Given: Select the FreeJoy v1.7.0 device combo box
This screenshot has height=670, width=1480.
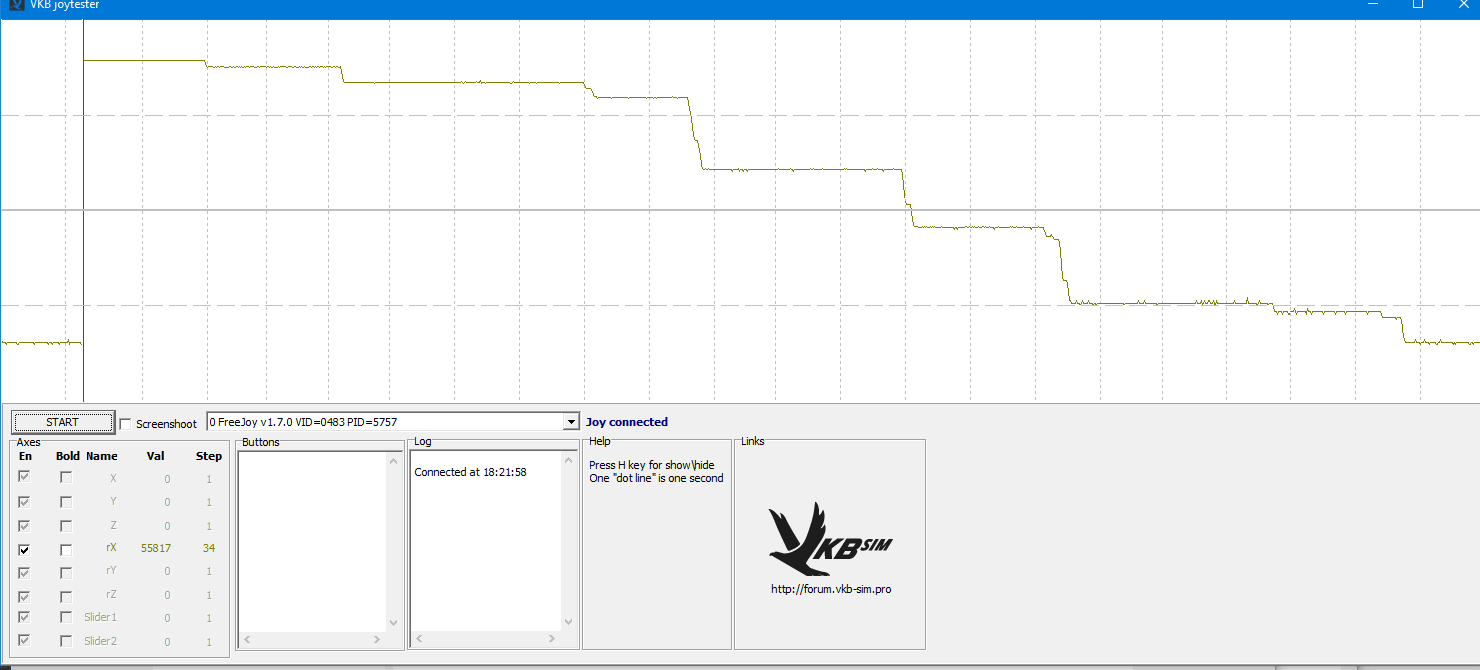Looking at the screenshot, I should (385, 422).
